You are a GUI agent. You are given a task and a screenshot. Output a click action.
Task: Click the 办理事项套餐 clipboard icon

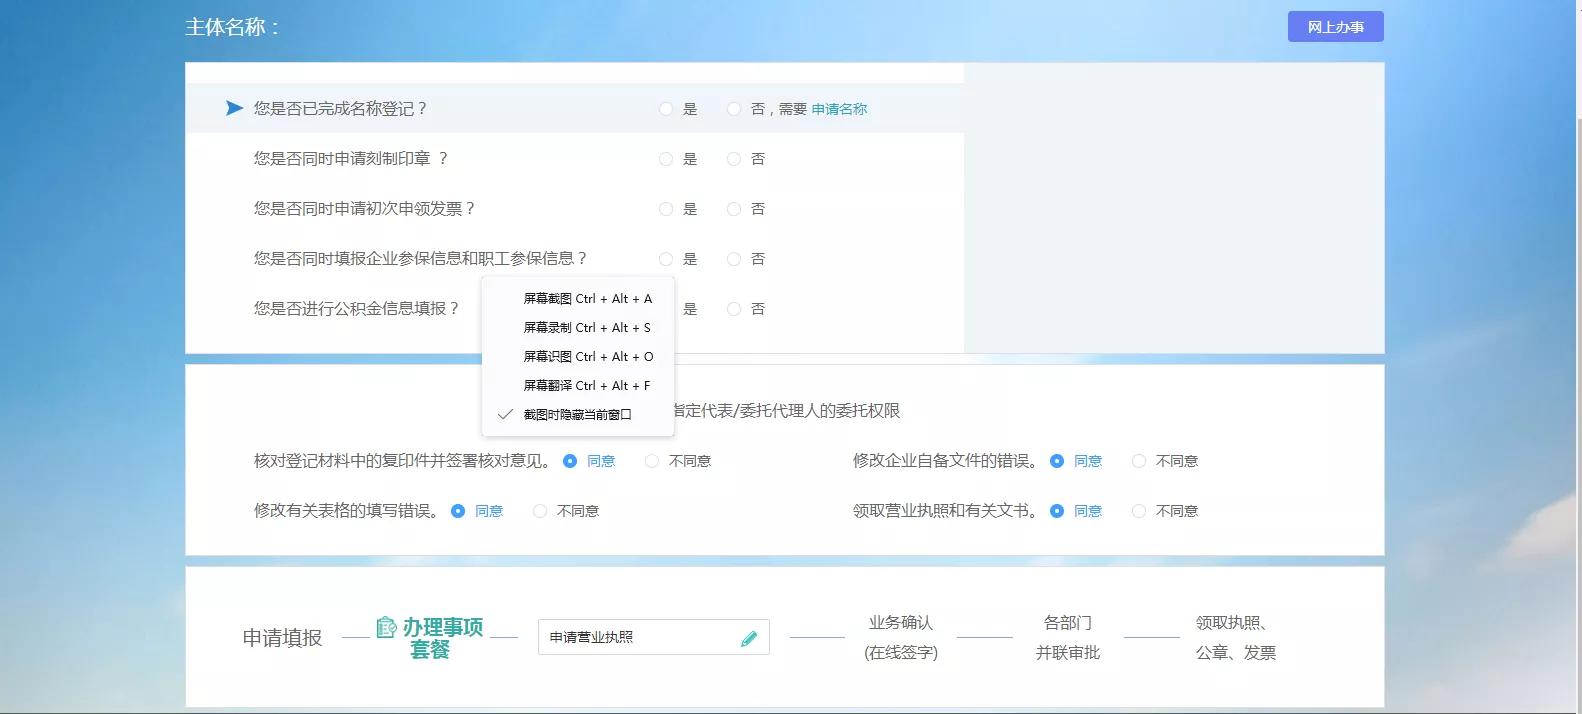coord(386,627)
